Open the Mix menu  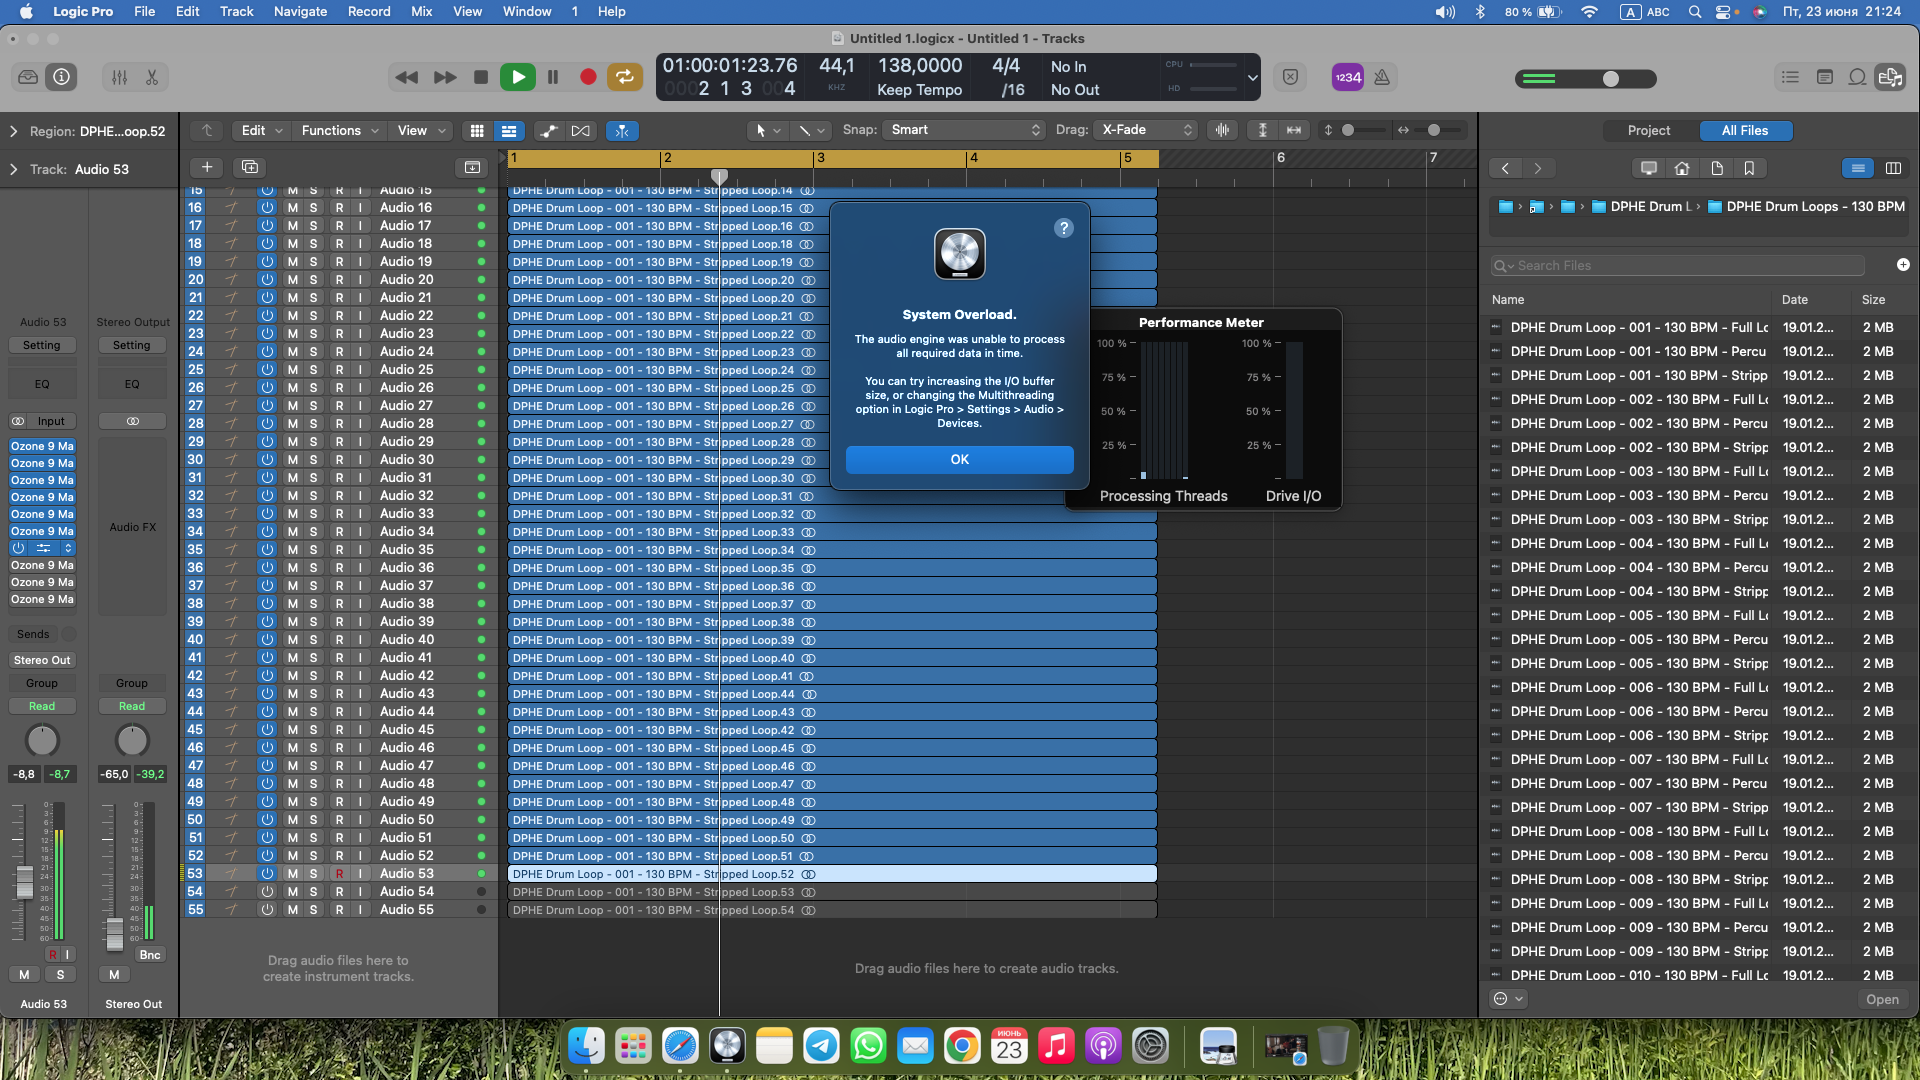point(421,11)
